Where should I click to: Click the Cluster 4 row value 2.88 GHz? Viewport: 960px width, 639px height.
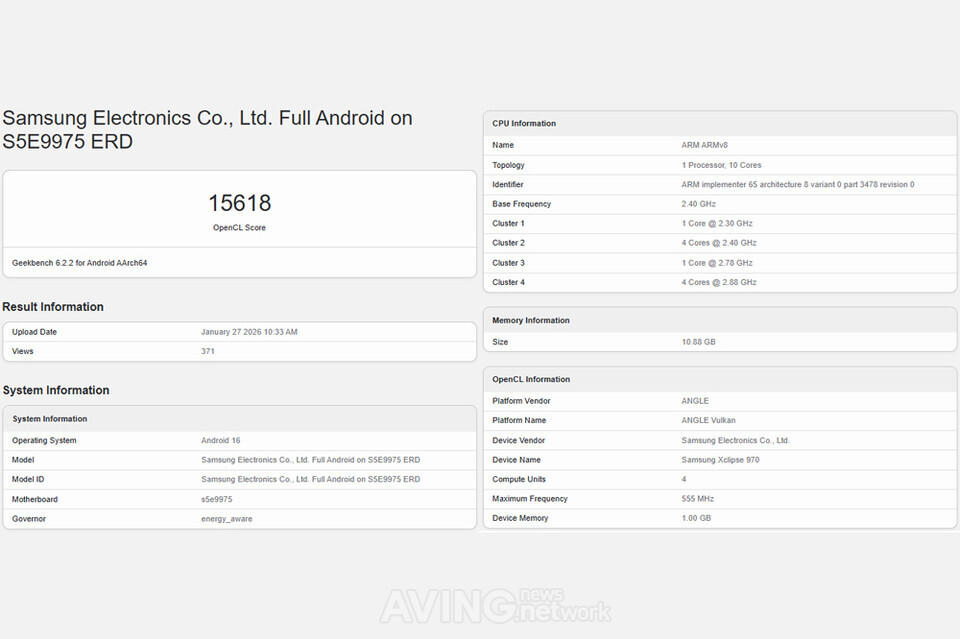[719, 282]
